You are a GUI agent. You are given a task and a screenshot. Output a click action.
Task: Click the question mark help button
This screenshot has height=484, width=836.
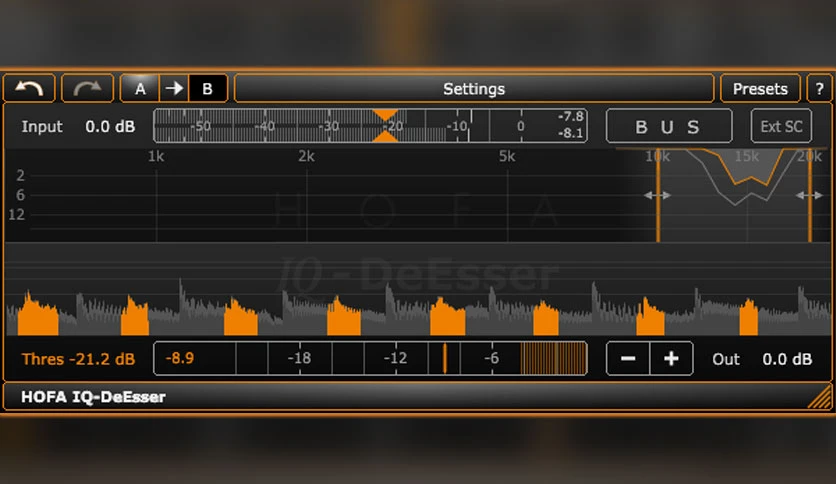(x=819, y=88)
